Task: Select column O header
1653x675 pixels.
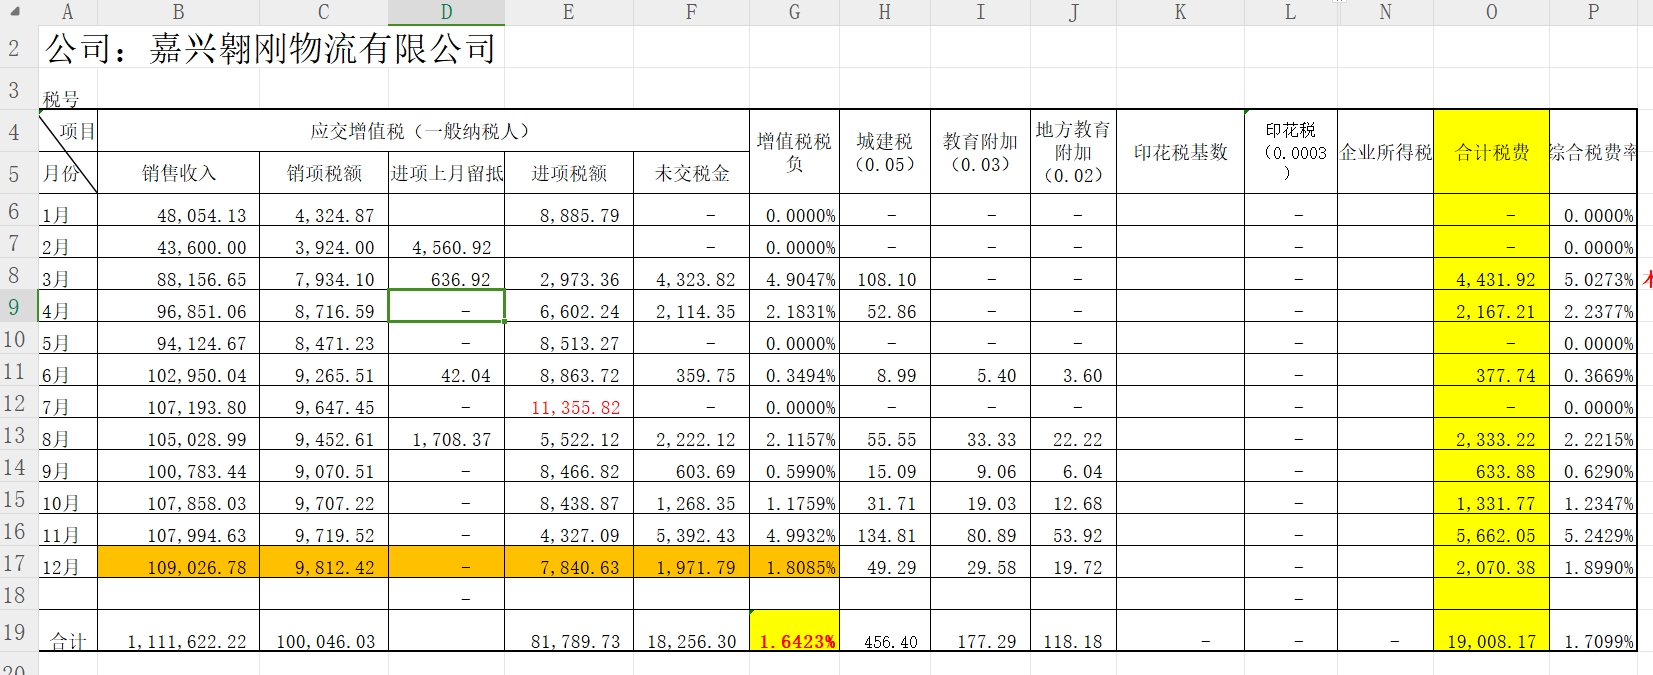Action: coord(1491,12)
